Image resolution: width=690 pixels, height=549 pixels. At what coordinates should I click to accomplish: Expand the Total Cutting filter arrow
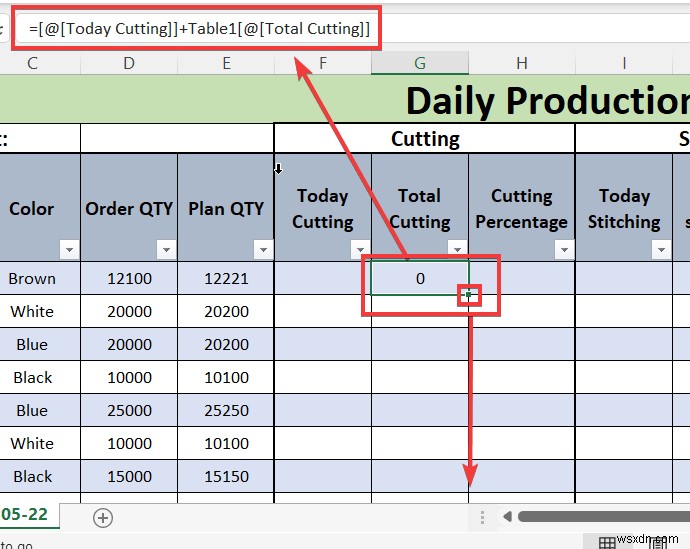pos(457,249)
